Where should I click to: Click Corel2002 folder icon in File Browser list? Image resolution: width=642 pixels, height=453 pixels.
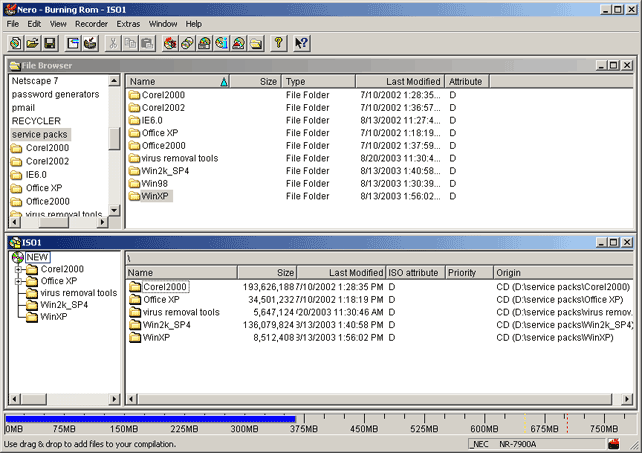tap(134, 107)
